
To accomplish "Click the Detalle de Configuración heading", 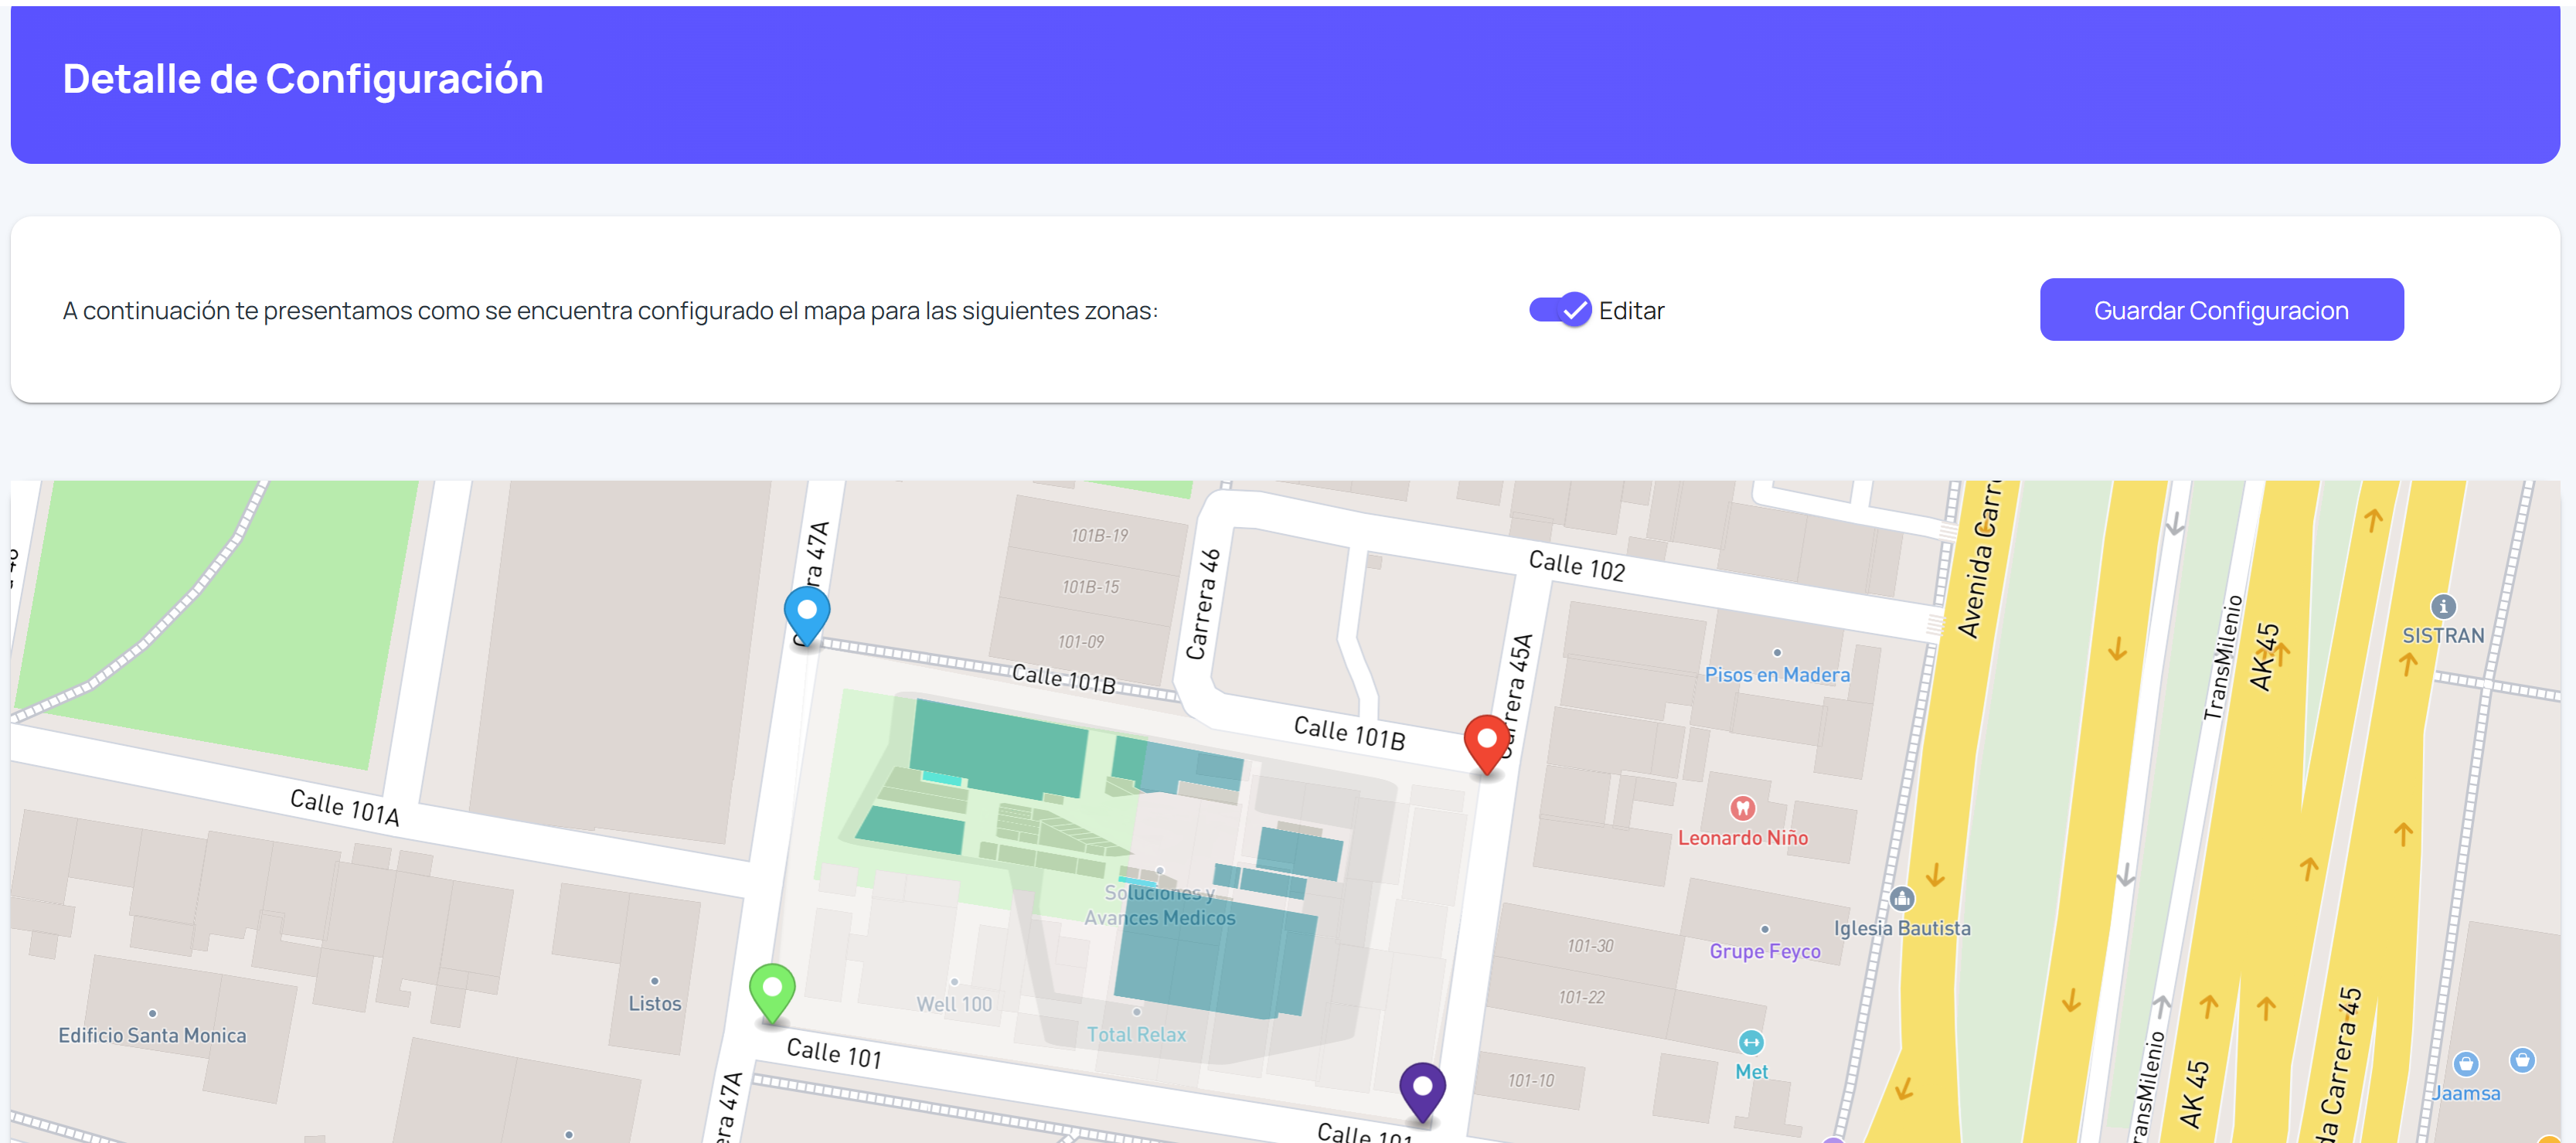I will 303,79.
